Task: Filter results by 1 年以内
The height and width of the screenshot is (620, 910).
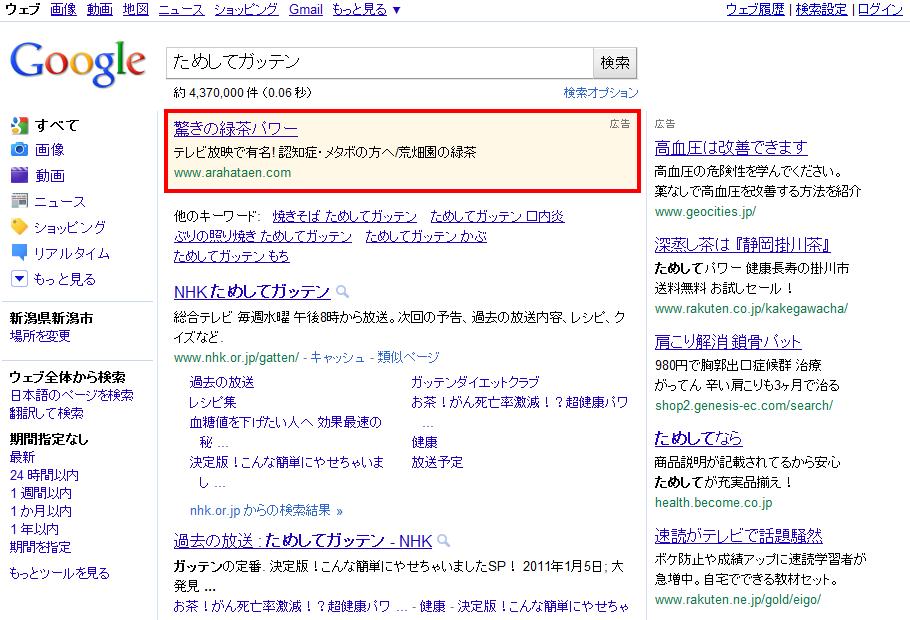Action: click(34, 529)
